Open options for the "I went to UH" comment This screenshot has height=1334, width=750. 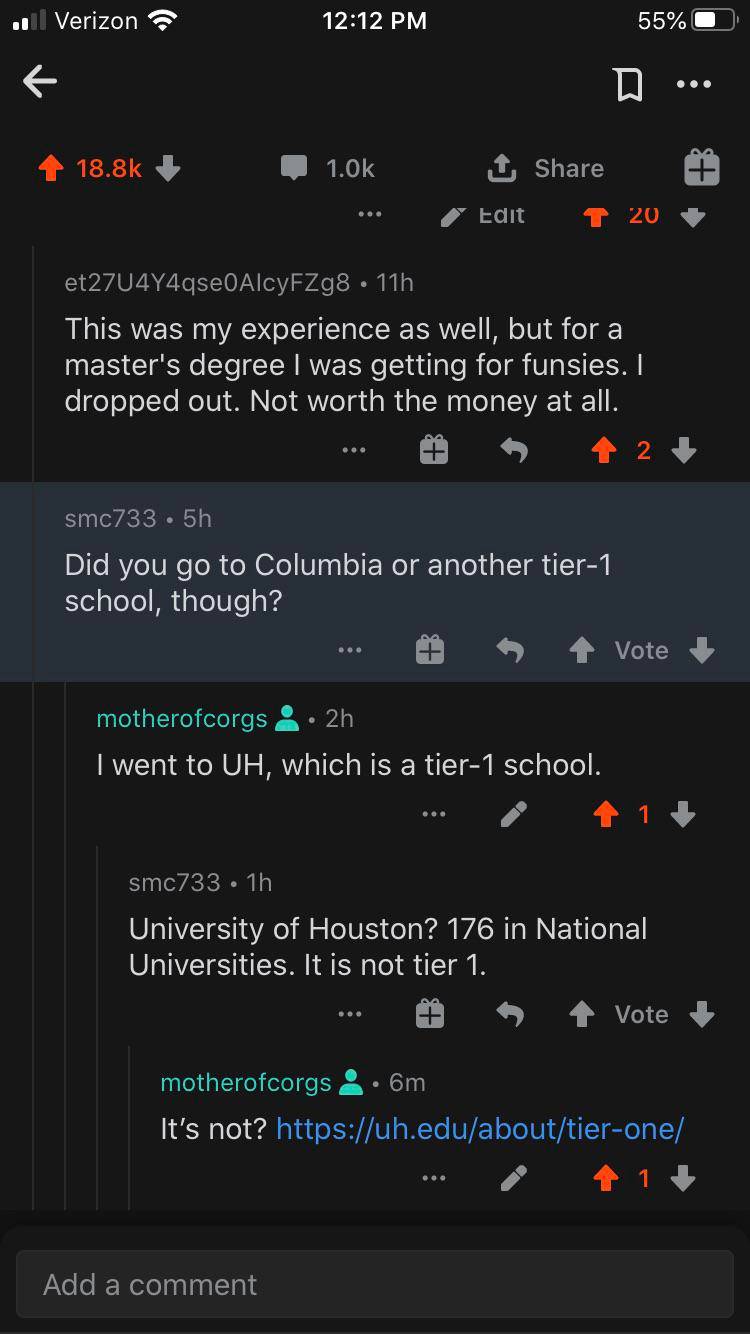pos(432,816)
